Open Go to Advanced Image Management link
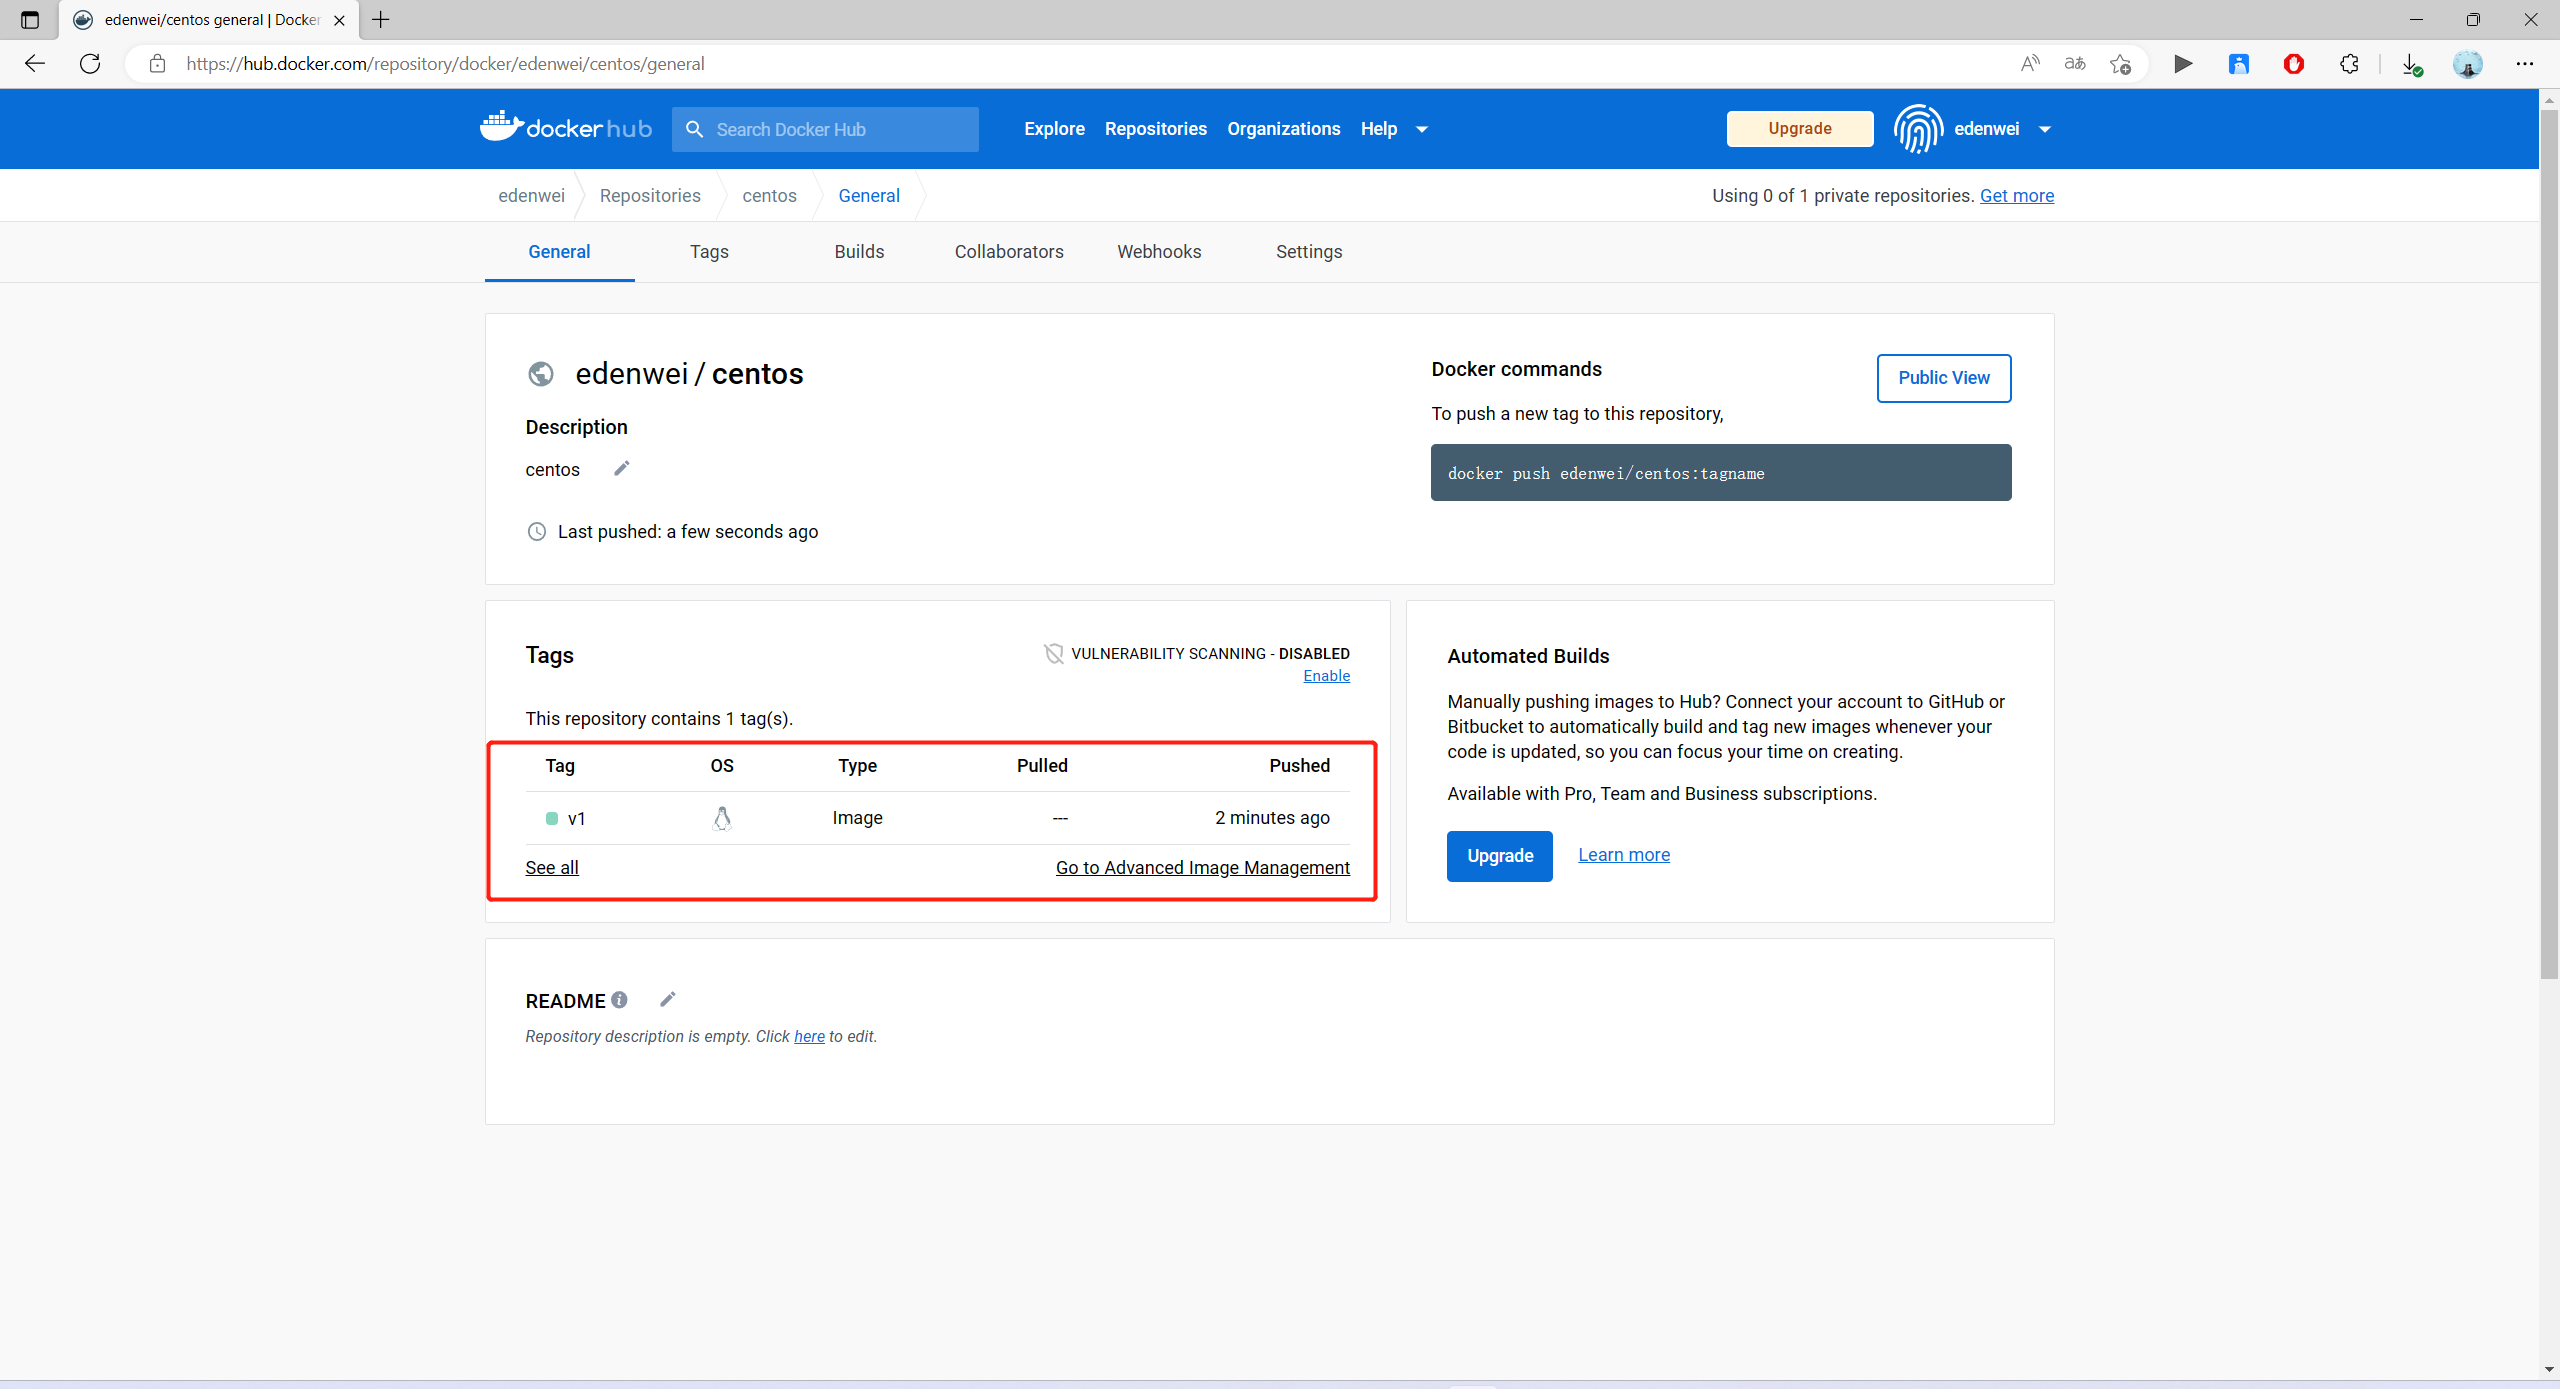This screenshot has width=2560, height=1389. 1202,868
